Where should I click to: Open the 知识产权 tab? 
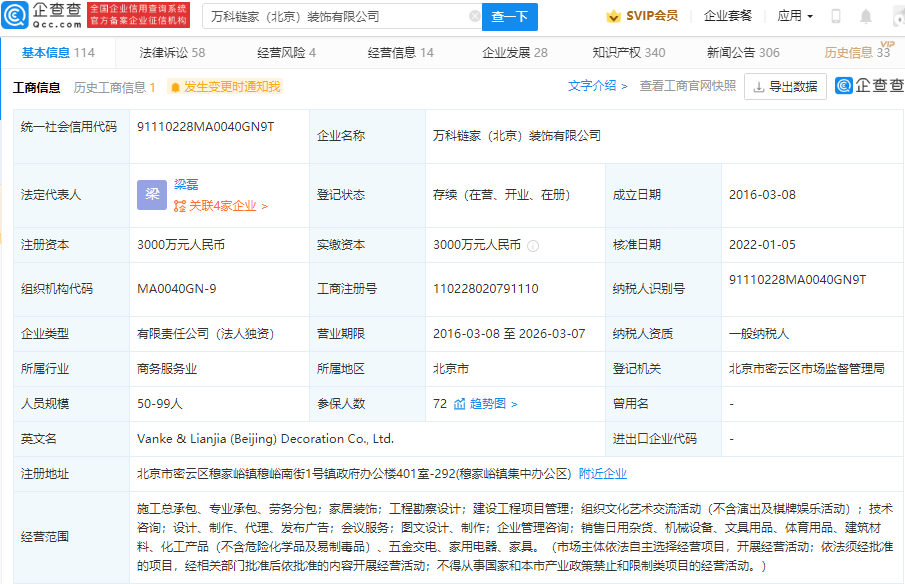[628, 53]
